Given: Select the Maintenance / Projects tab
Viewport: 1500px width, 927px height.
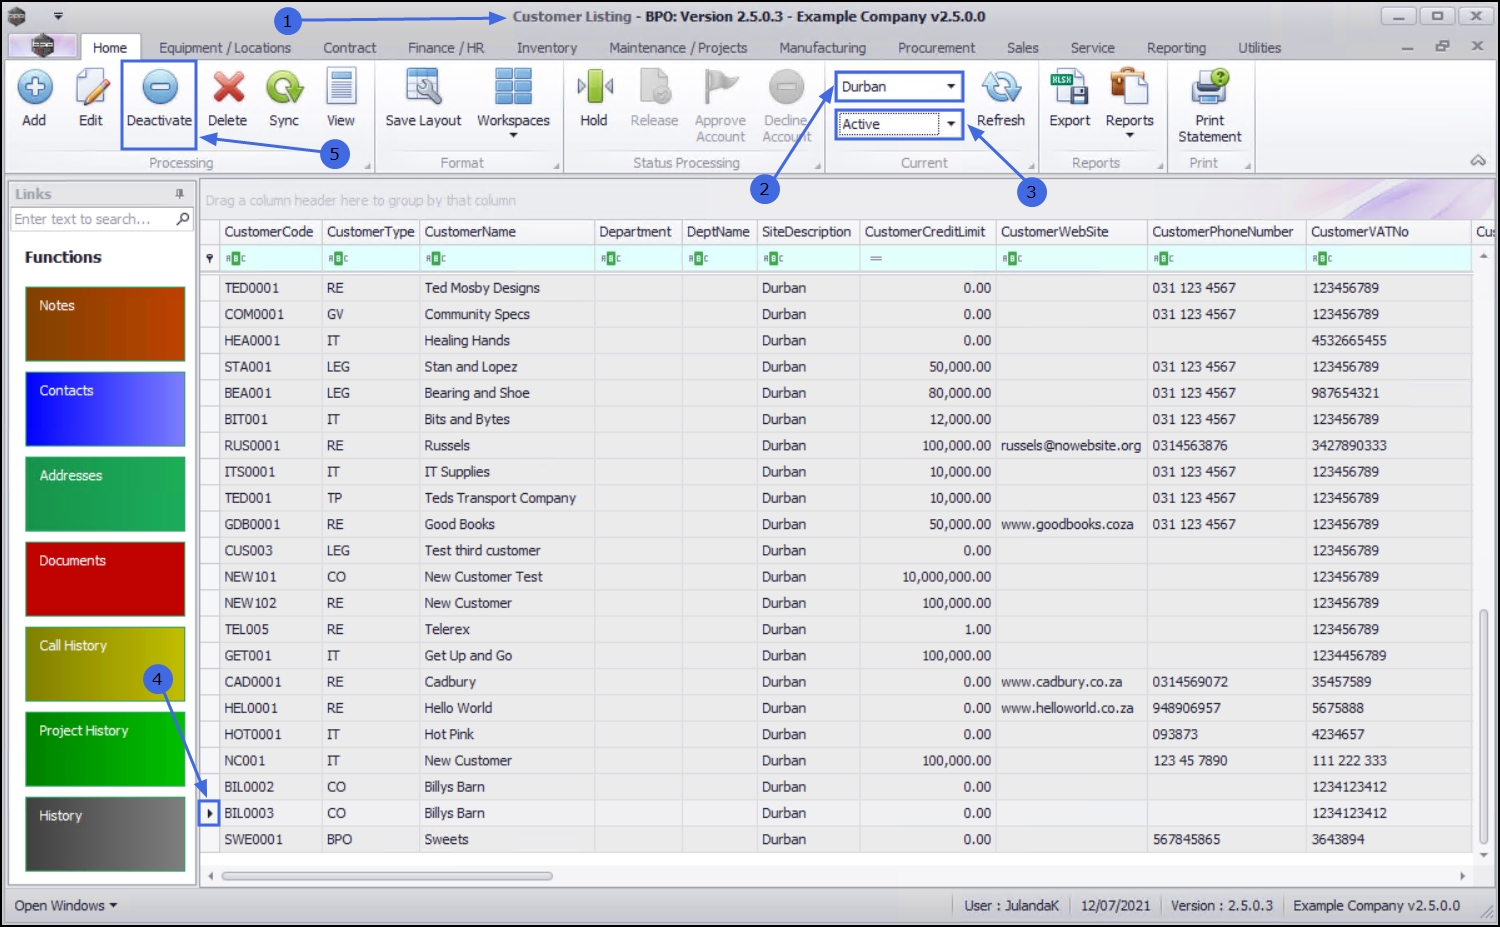Looking at the screenshot, I should point(678,47).
